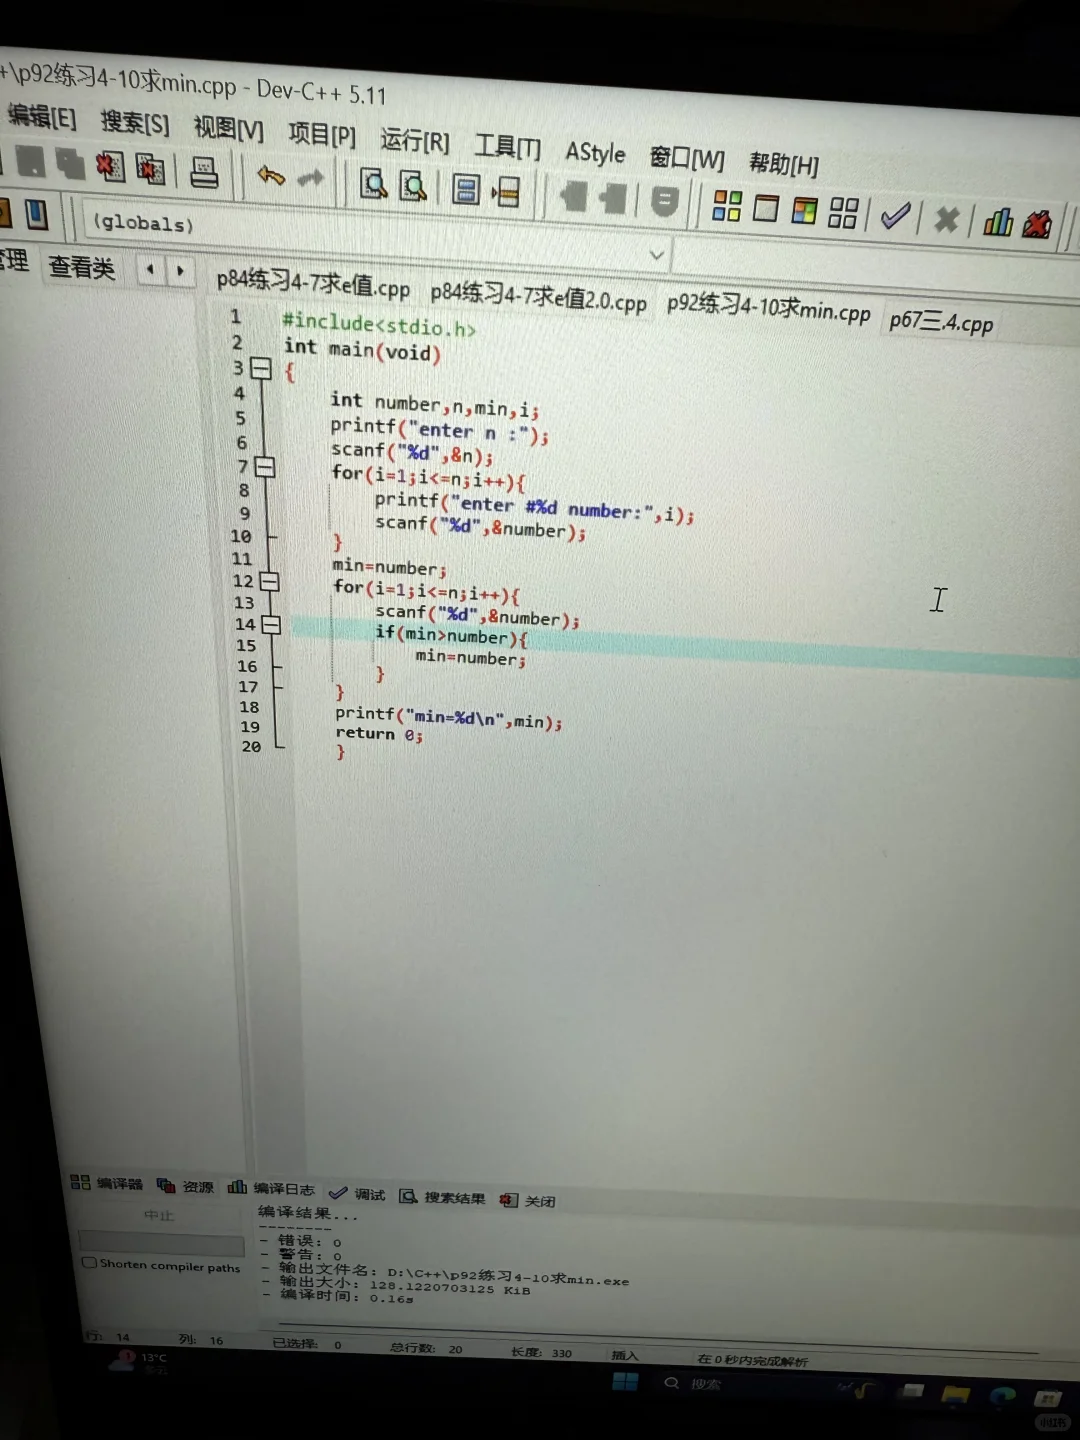Image resolution: width=1080 pixels, height=1440 pixels.
Task: Click the Close all files toolbar icon
Action: point(150,169)
